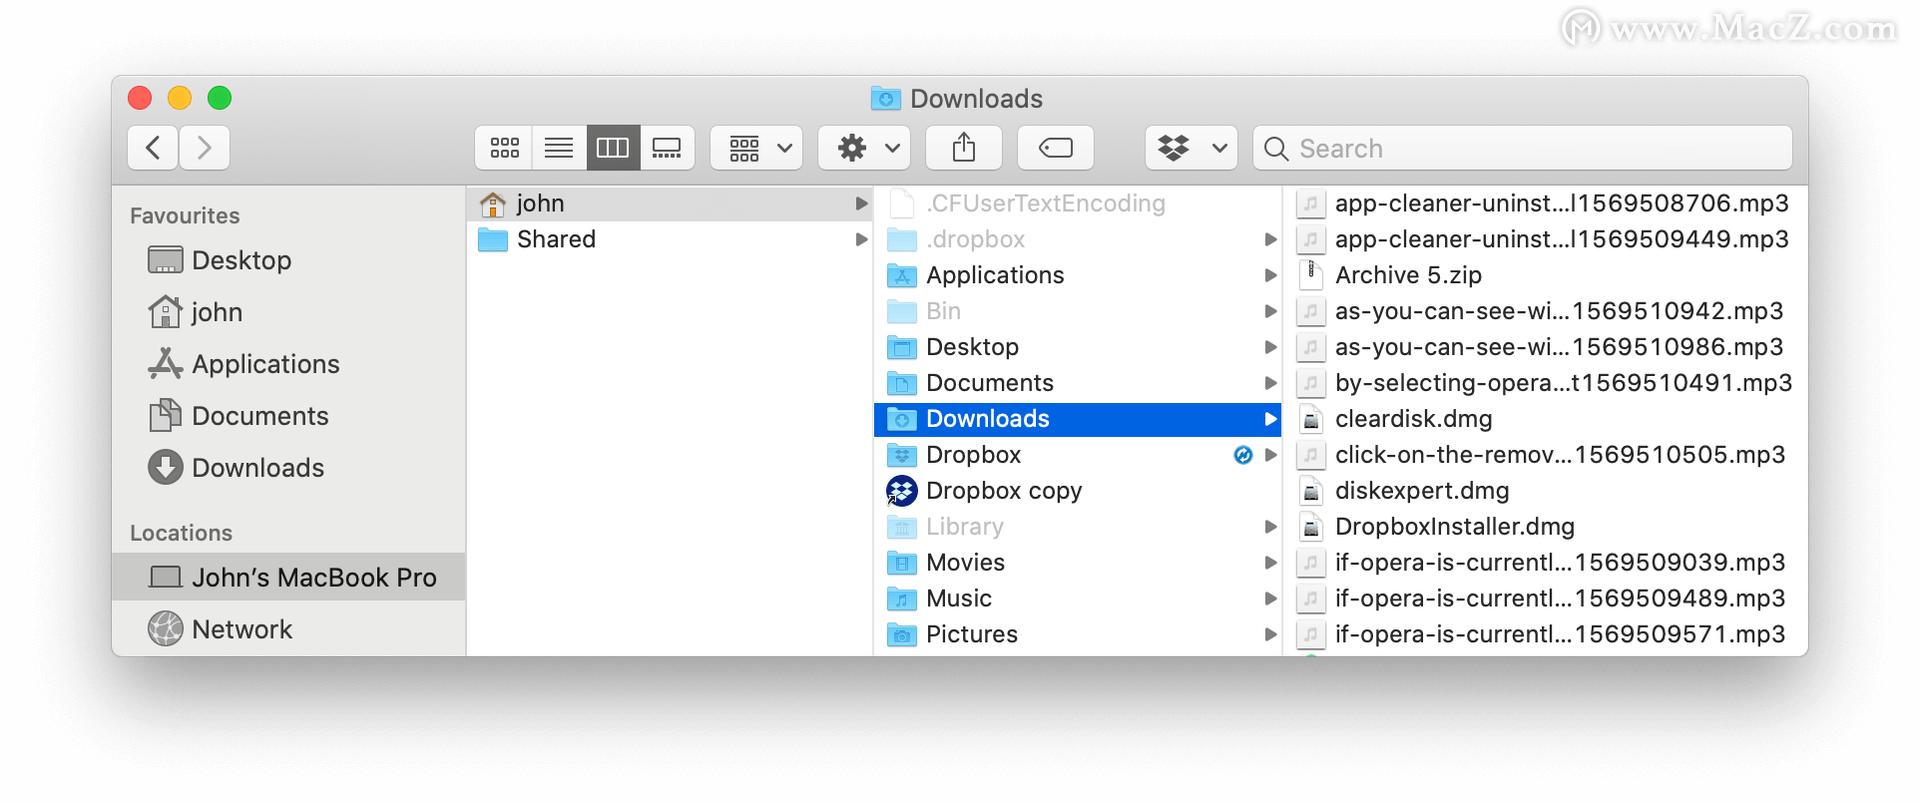Select the highlighted Downloads folder row
Viewport: 1920px width, 804px height.
coord(1078,419)
